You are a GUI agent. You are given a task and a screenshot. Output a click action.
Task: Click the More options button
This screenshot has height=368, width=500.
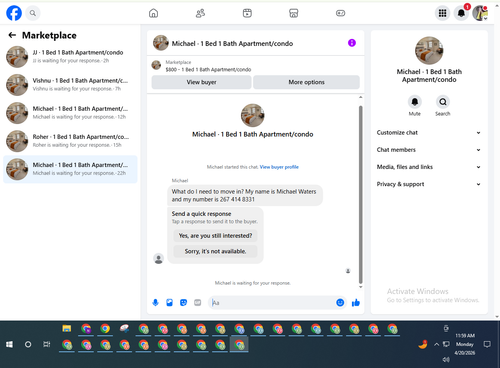click(x=306, y=82)
